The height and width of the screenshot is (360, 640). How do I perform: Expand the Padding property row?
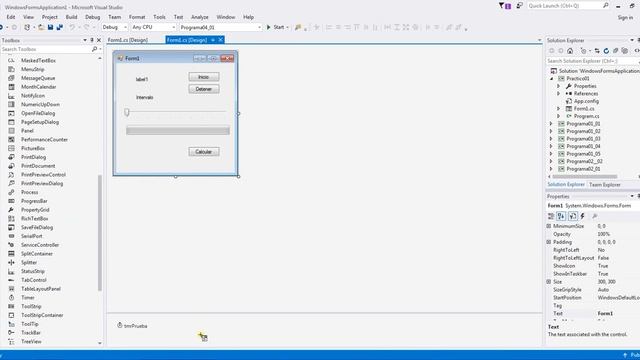(x=549, y=242)
